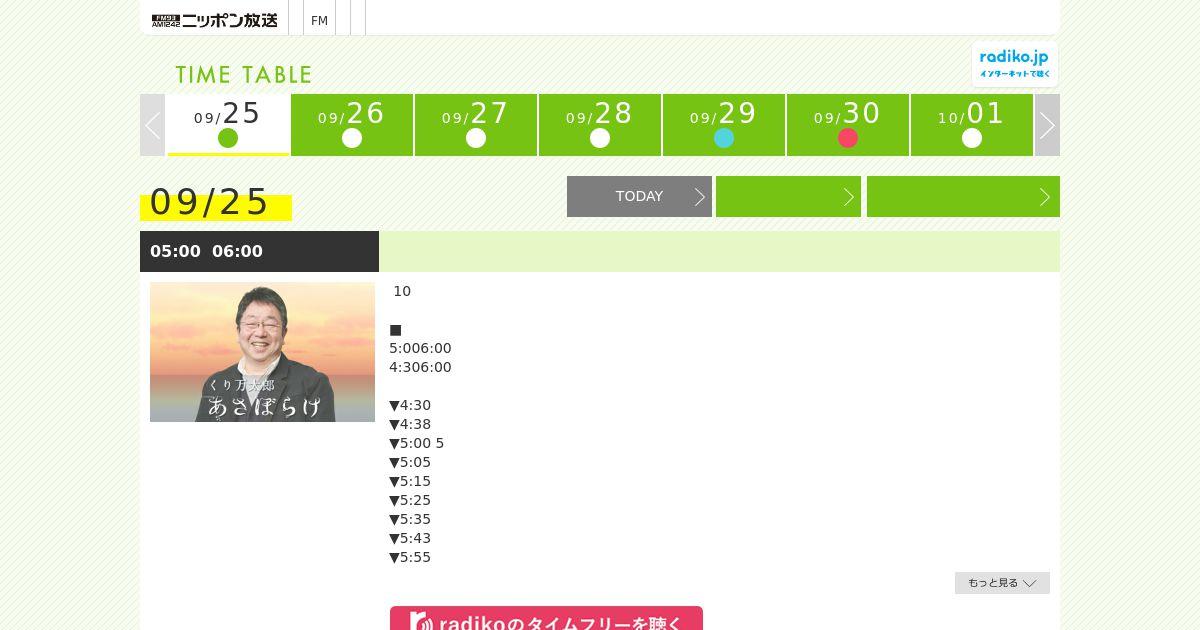Expand program details with もっと見る

point(1002,583)
